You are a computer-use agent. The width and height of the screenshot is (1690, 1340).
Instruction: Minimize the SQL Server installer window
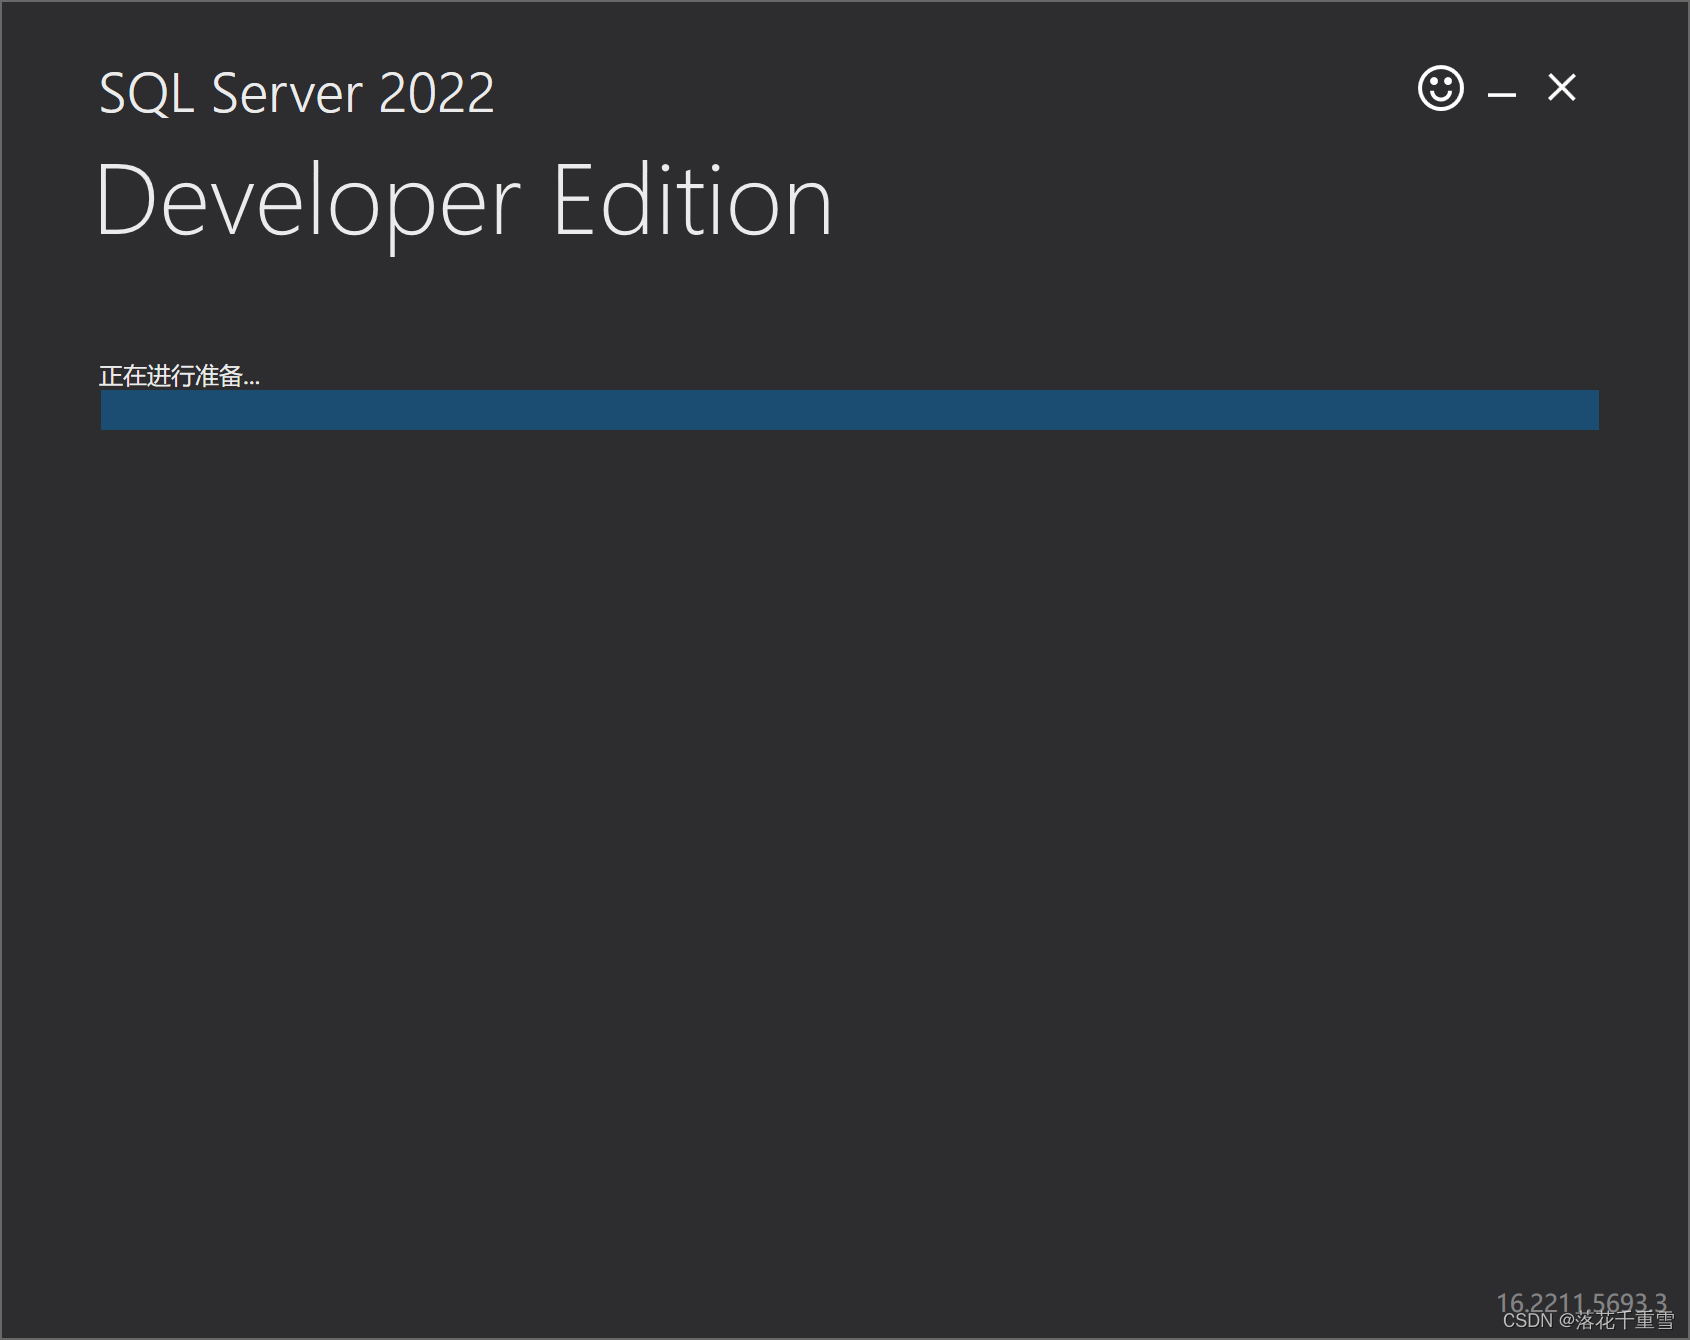(1502, 94)
